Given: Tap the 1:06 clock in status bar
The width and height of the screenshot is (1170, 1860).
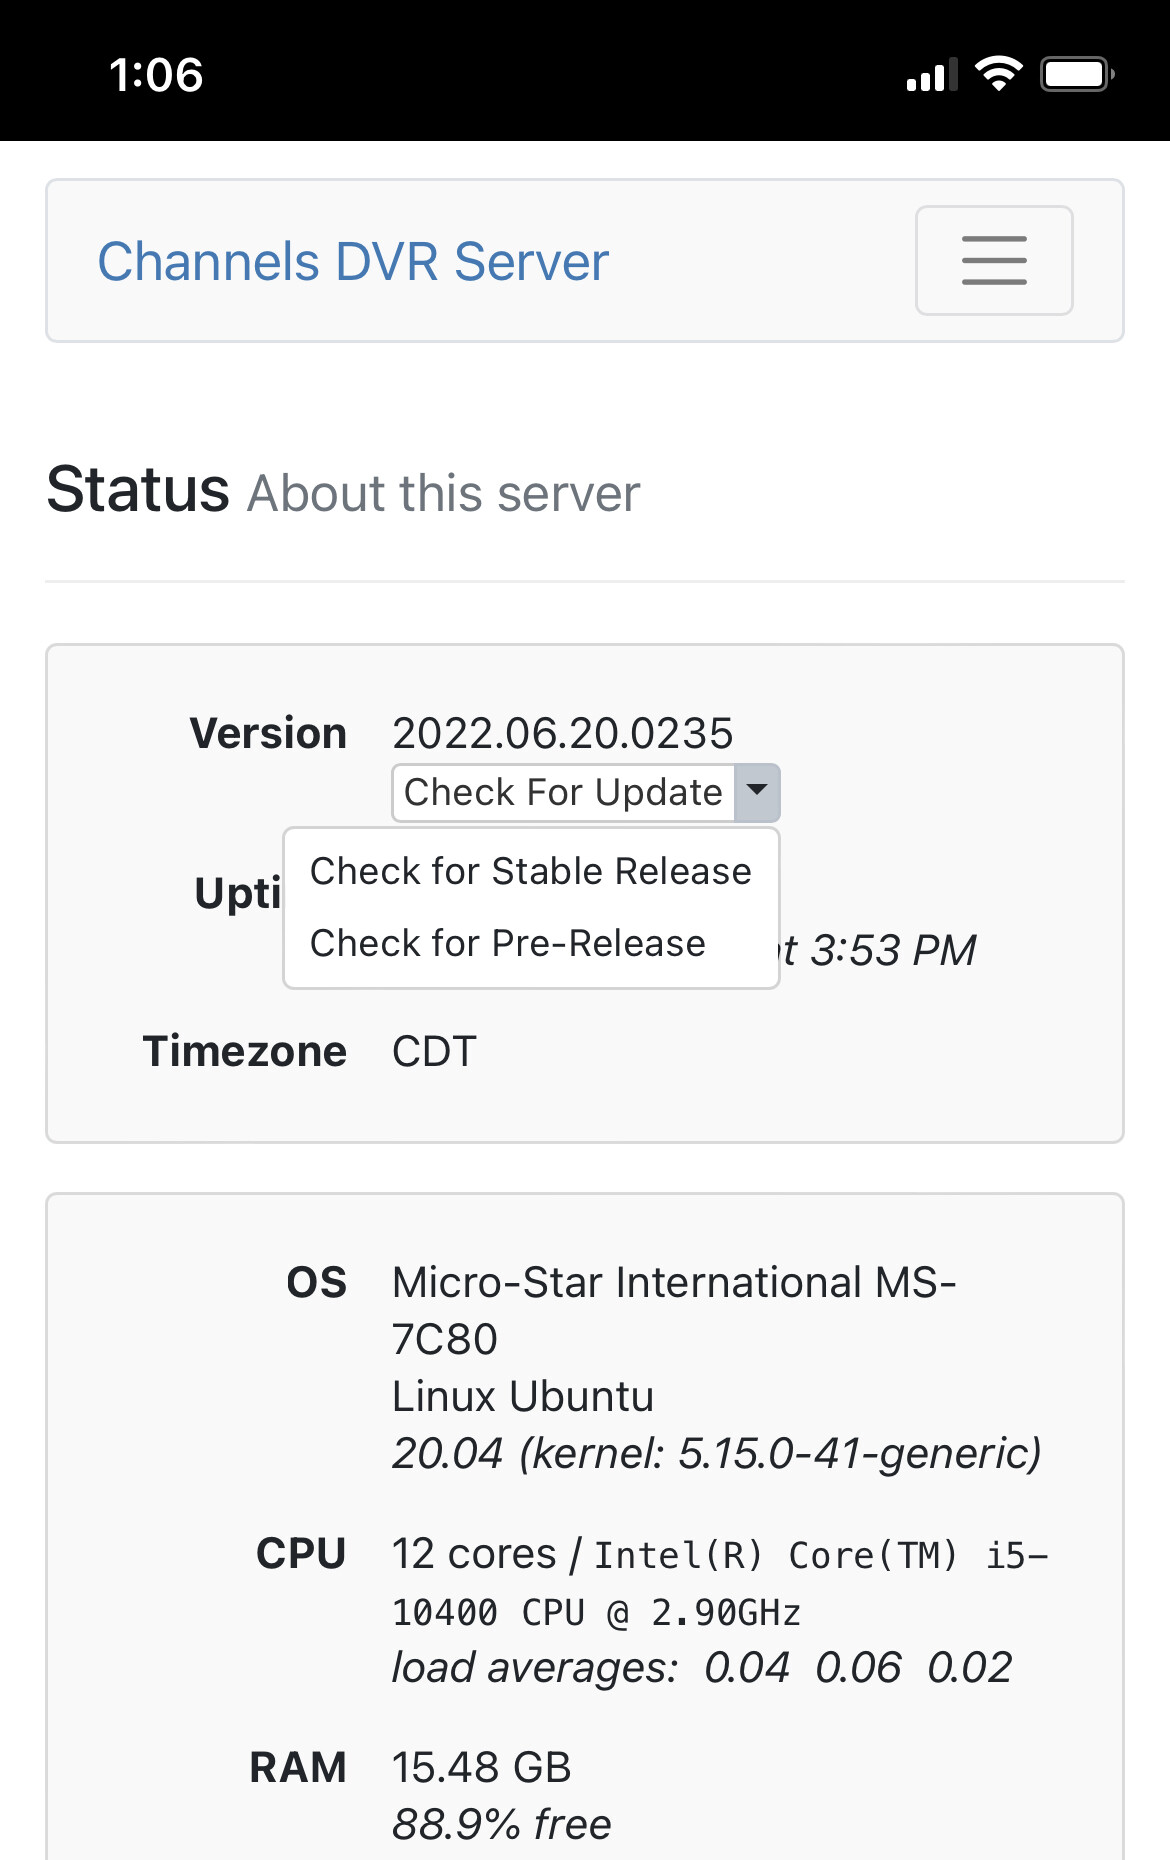Looking at the screenshot, I should click(x=156, y=75).
